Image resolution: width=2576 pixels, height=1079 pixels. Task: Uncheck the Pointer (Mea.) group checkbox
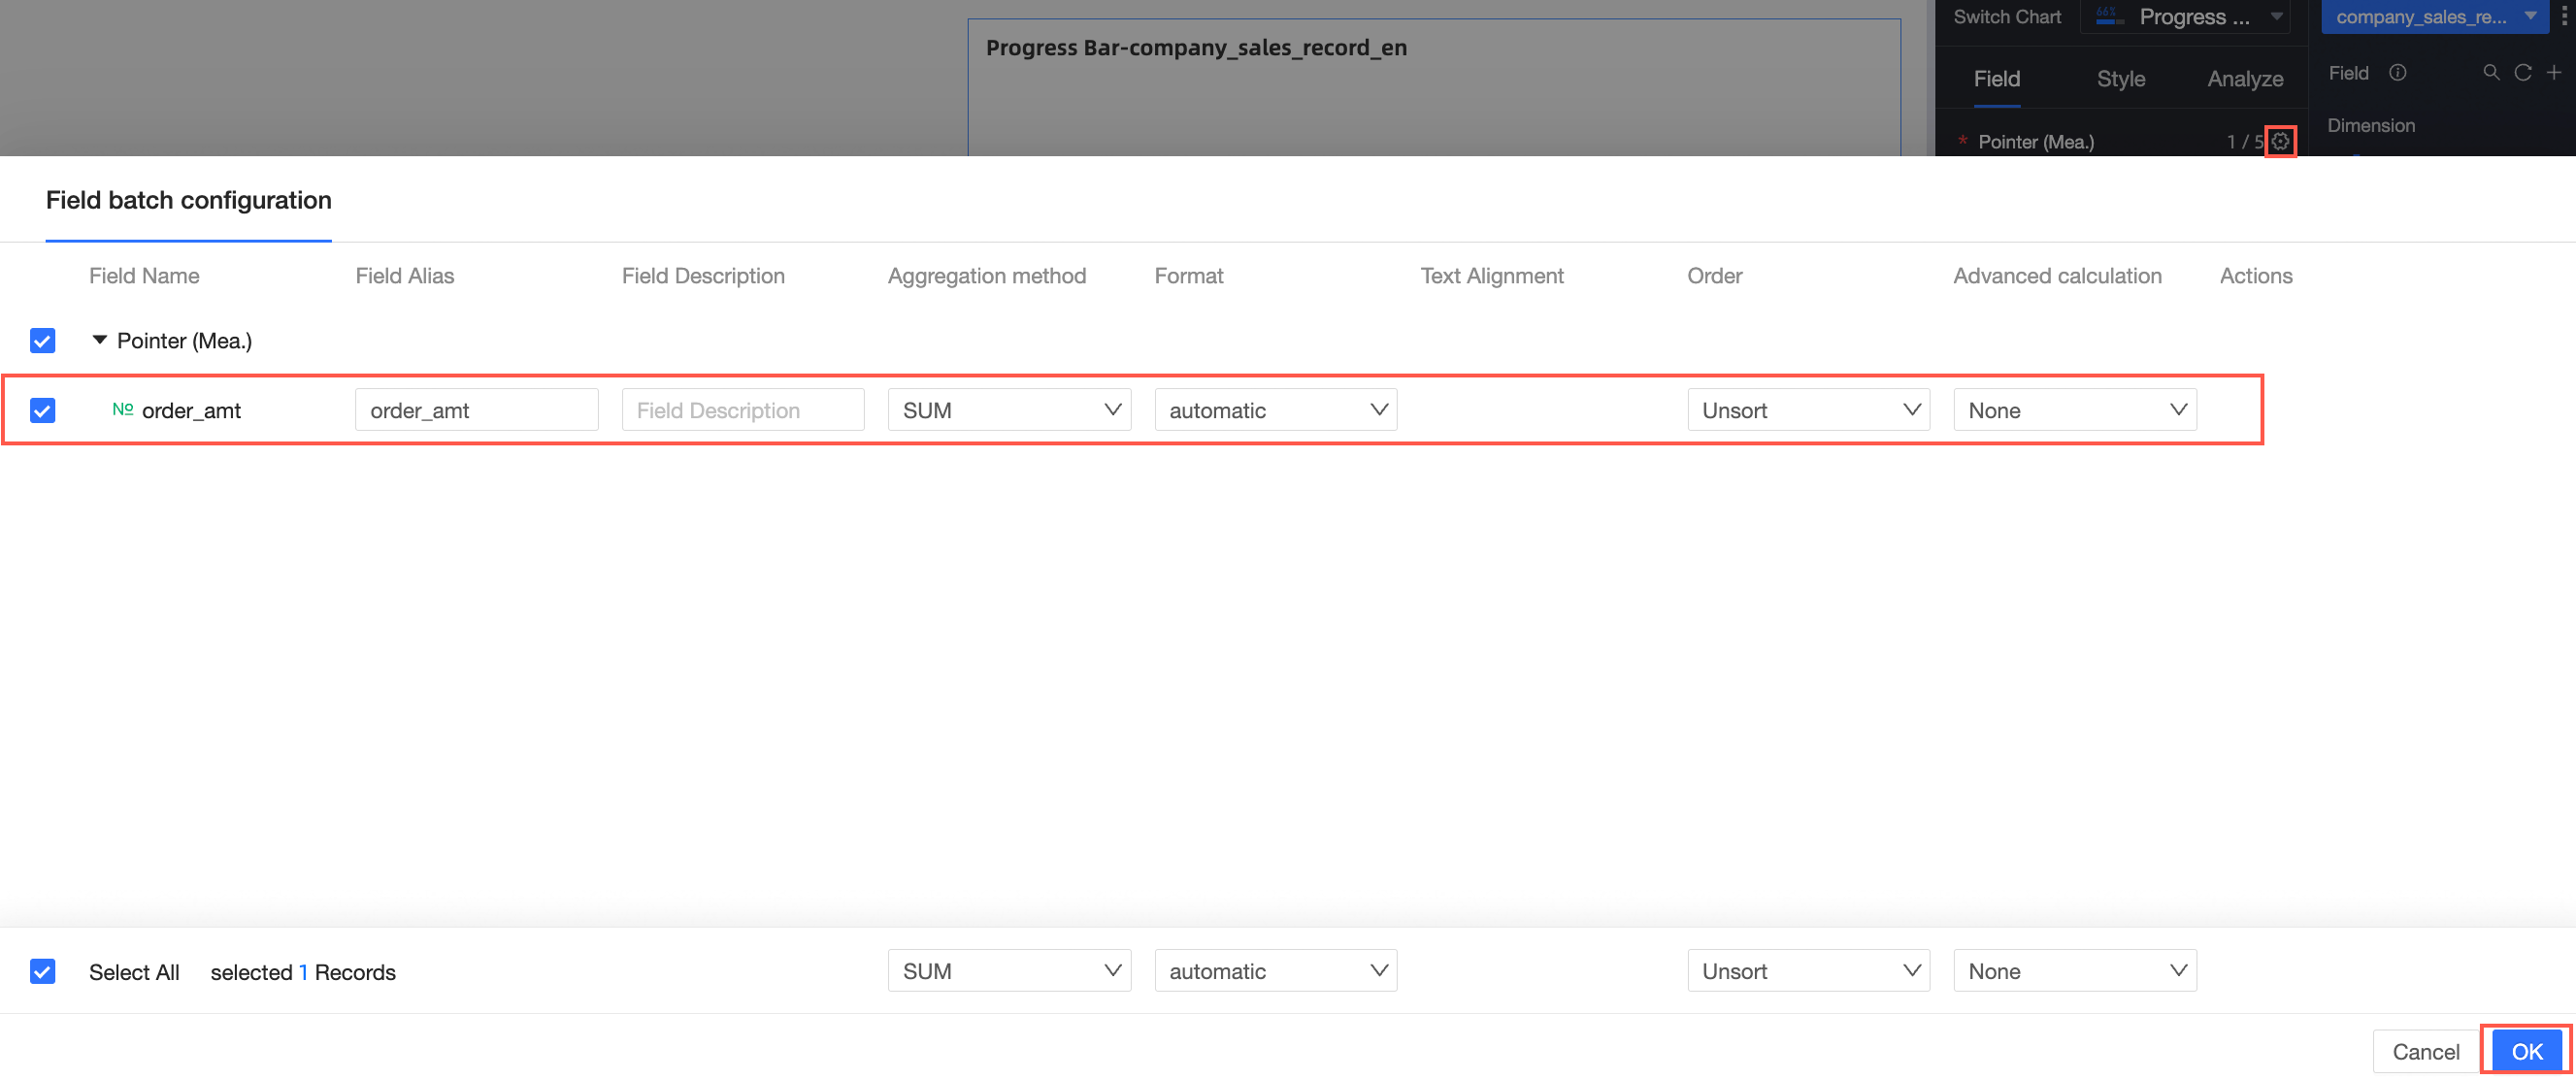click(x=42, y=340)
